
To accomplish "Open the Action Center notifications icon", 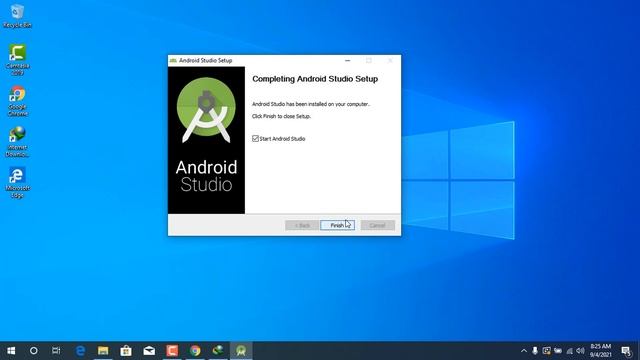I will pos(626,351).
